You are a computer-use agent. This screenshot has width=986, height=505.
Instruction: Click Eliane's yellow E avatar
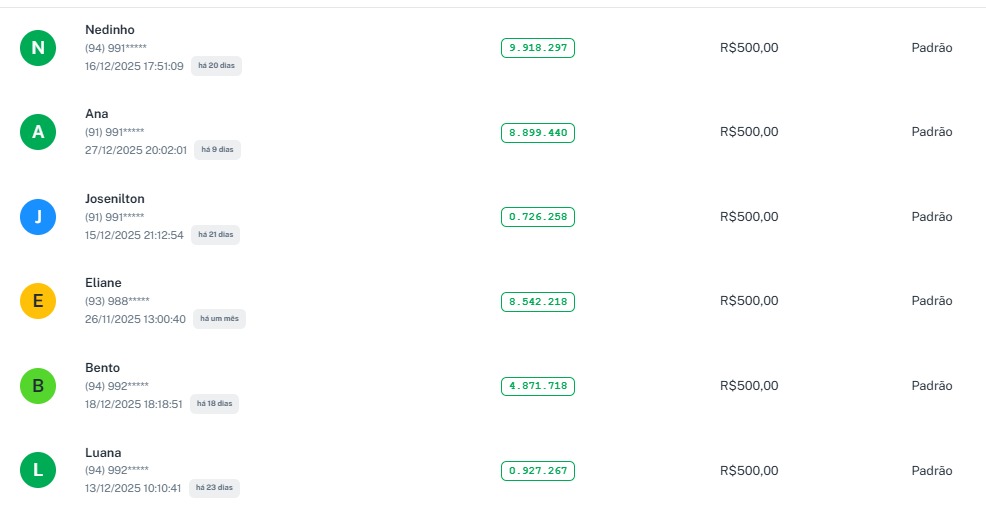coord(38,301)
